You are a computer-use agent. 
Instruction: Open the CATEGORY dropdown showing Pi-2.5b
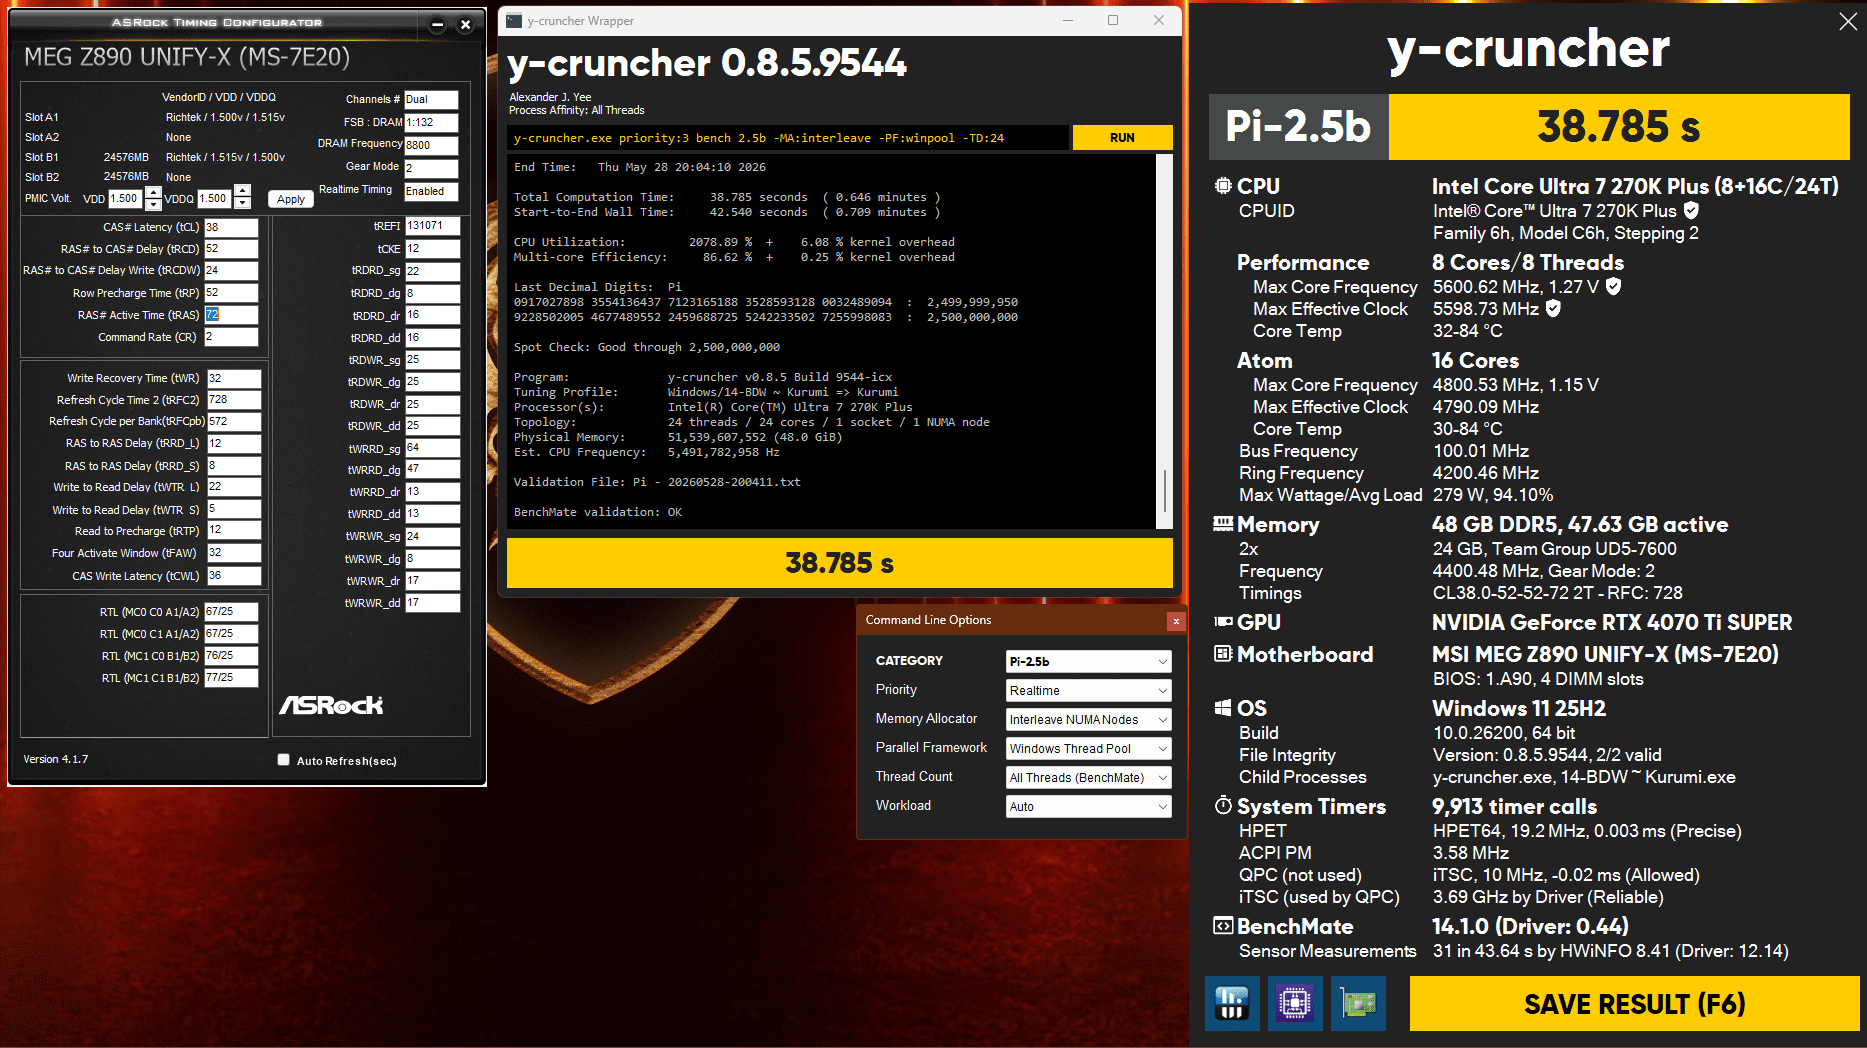[1088, 662]
